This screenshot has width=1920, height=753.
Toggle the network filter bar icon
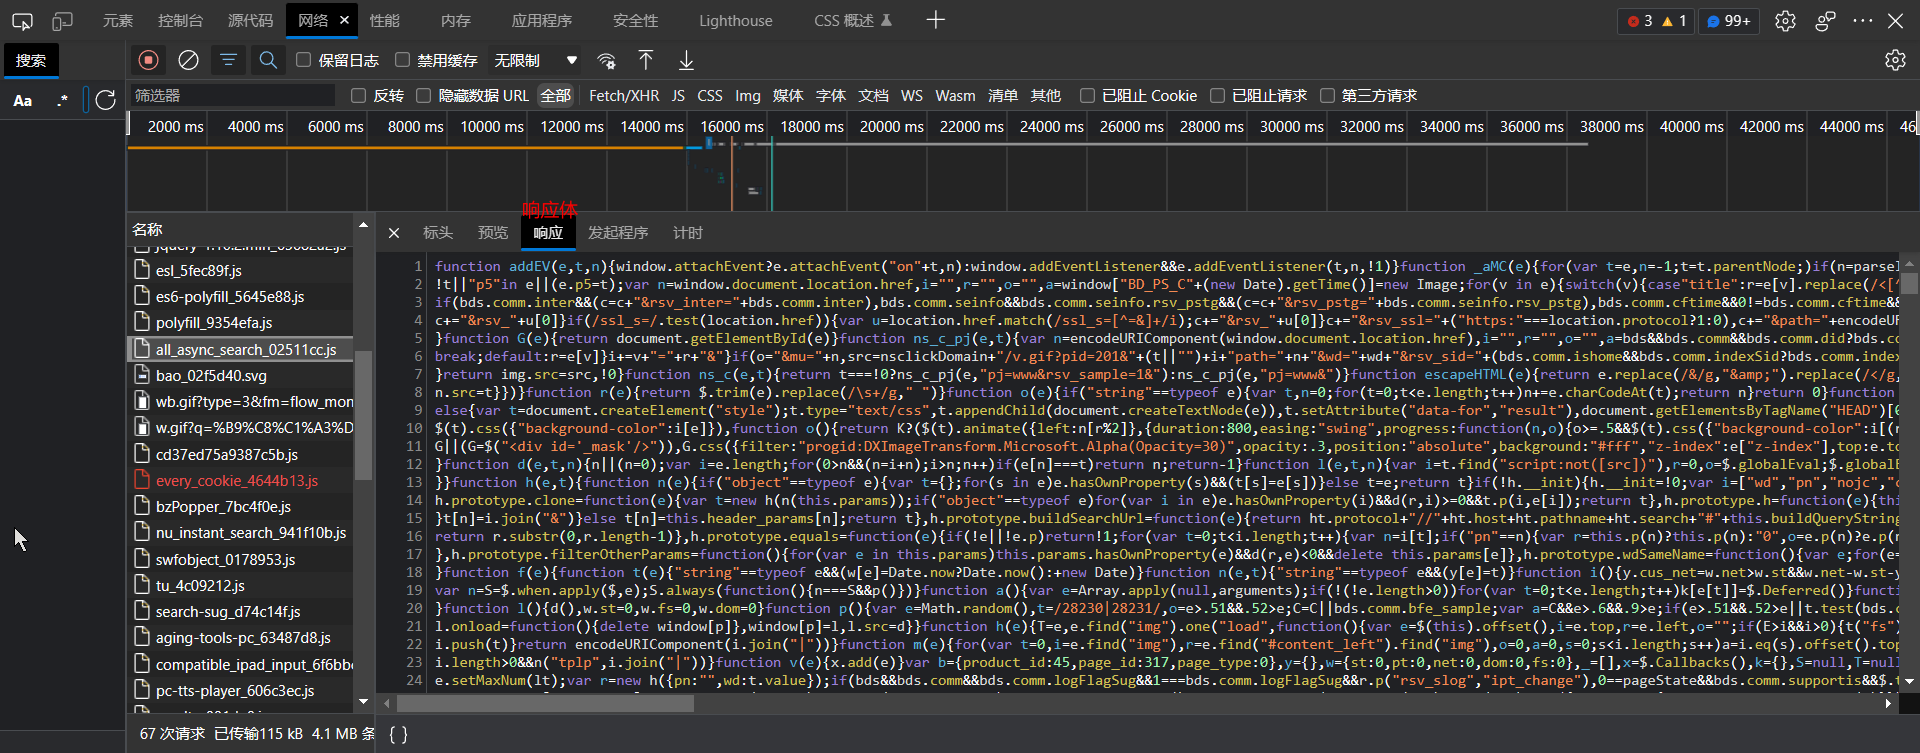(228, 60)
